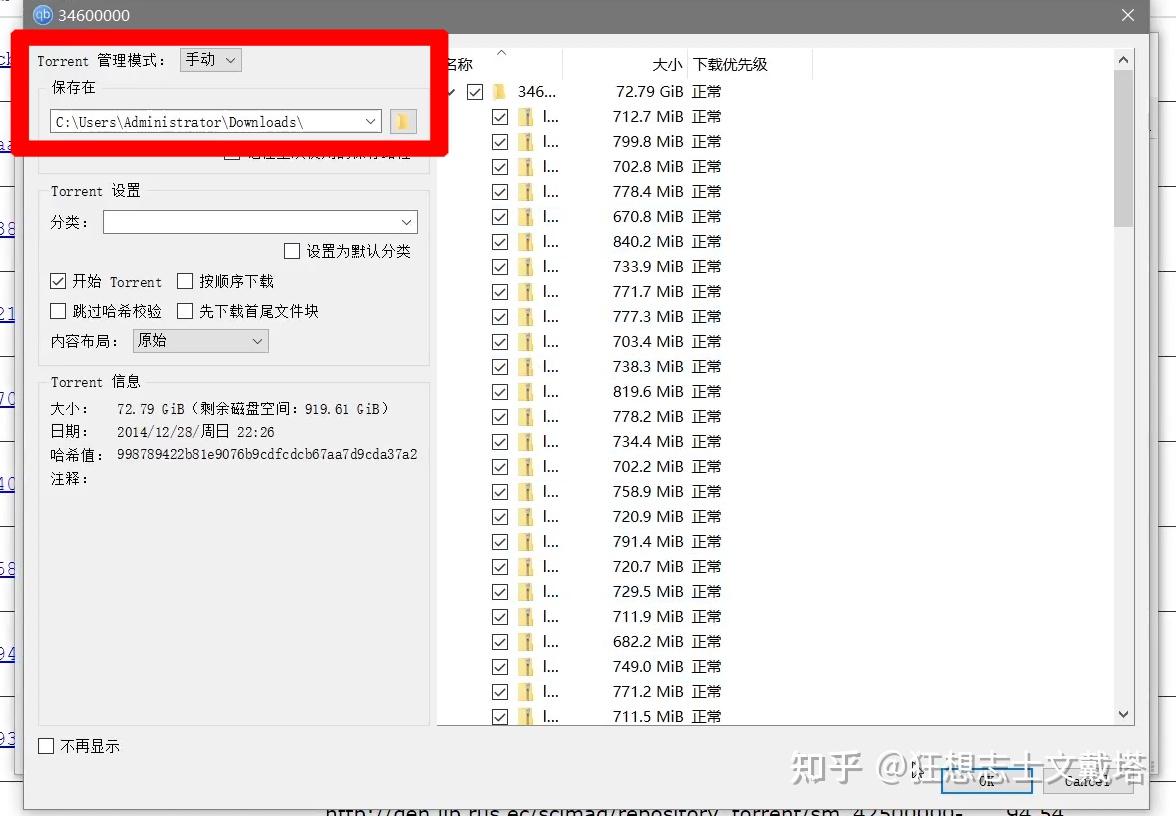Click the archive icon in the 840.2 MiB row
The width and height of the screenshot is (1176, 816).
coord(526,242)
